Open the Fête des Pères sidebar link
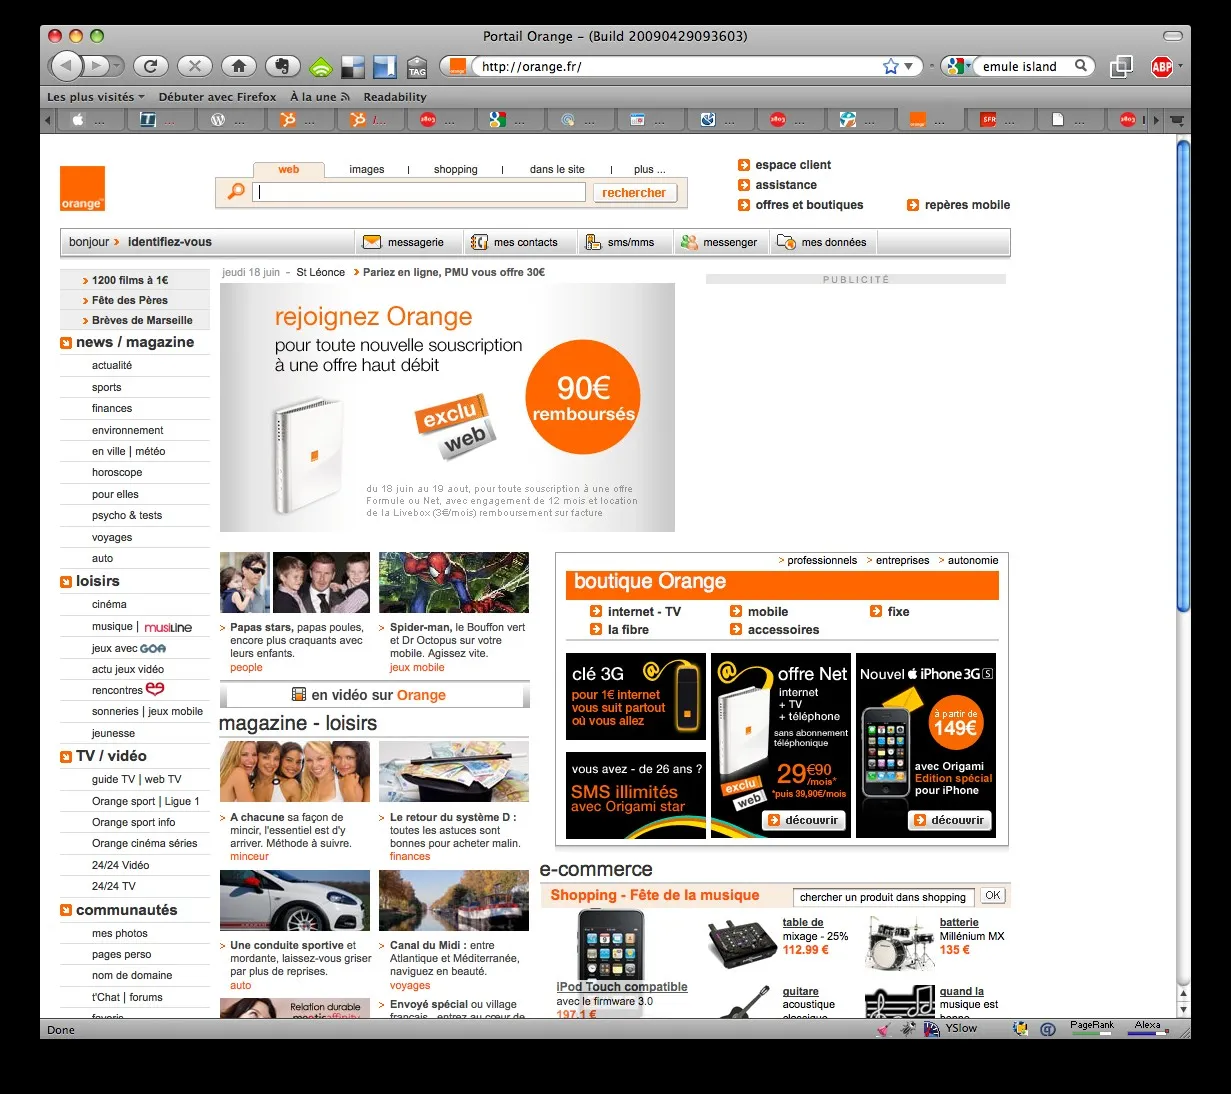Image resolution: width=1231 pixels, height=1094 pixels. [x=130, y=300]
